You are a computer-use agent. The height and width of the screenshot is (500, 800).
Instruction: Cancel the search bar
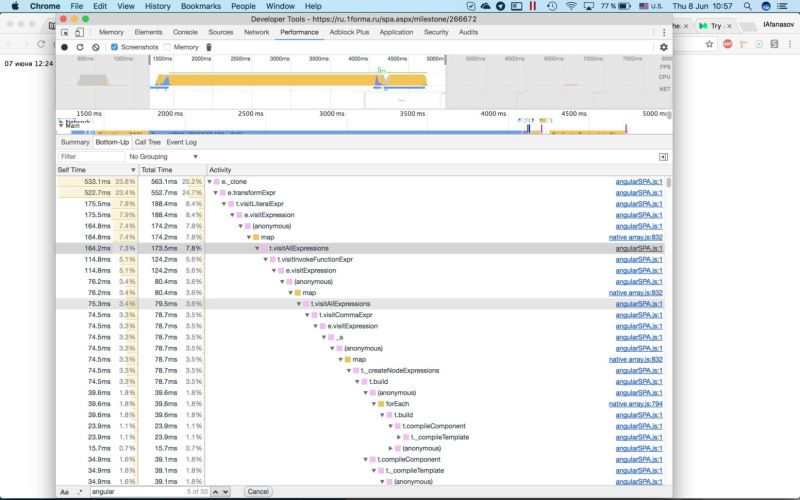[x=258, y=492]
